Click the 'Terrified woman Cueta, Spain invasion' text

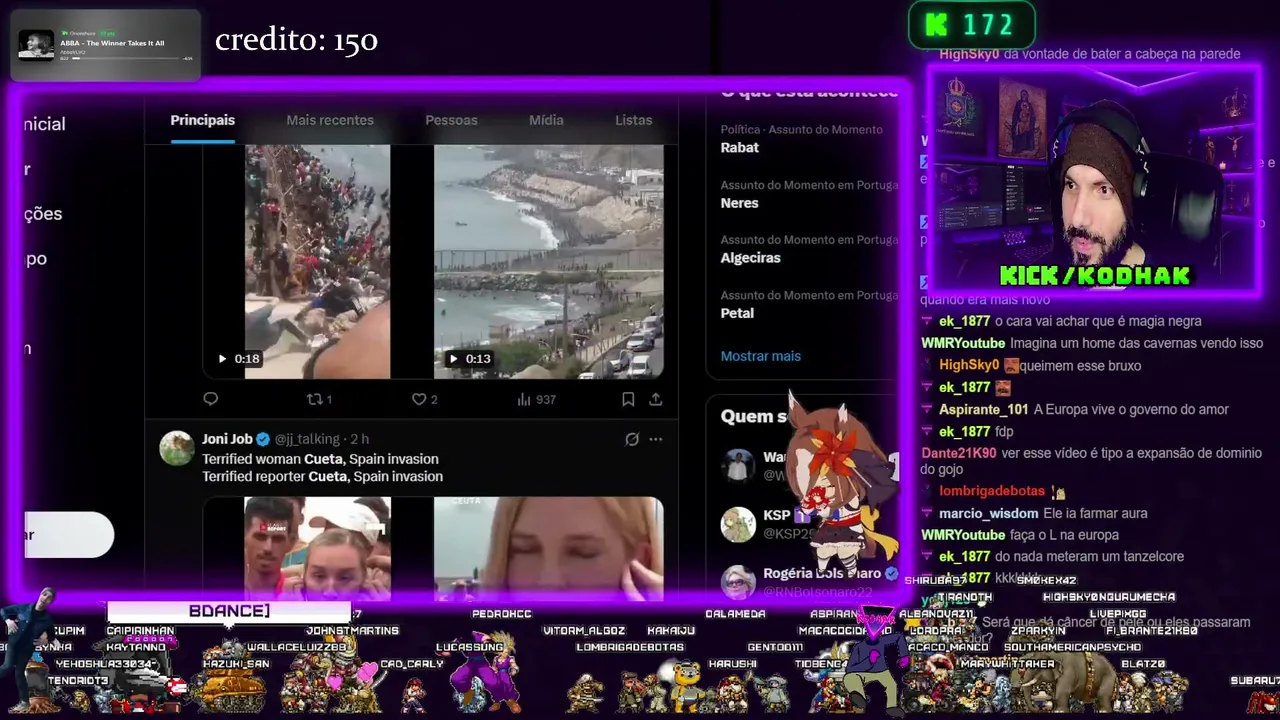tap(320, 459)
